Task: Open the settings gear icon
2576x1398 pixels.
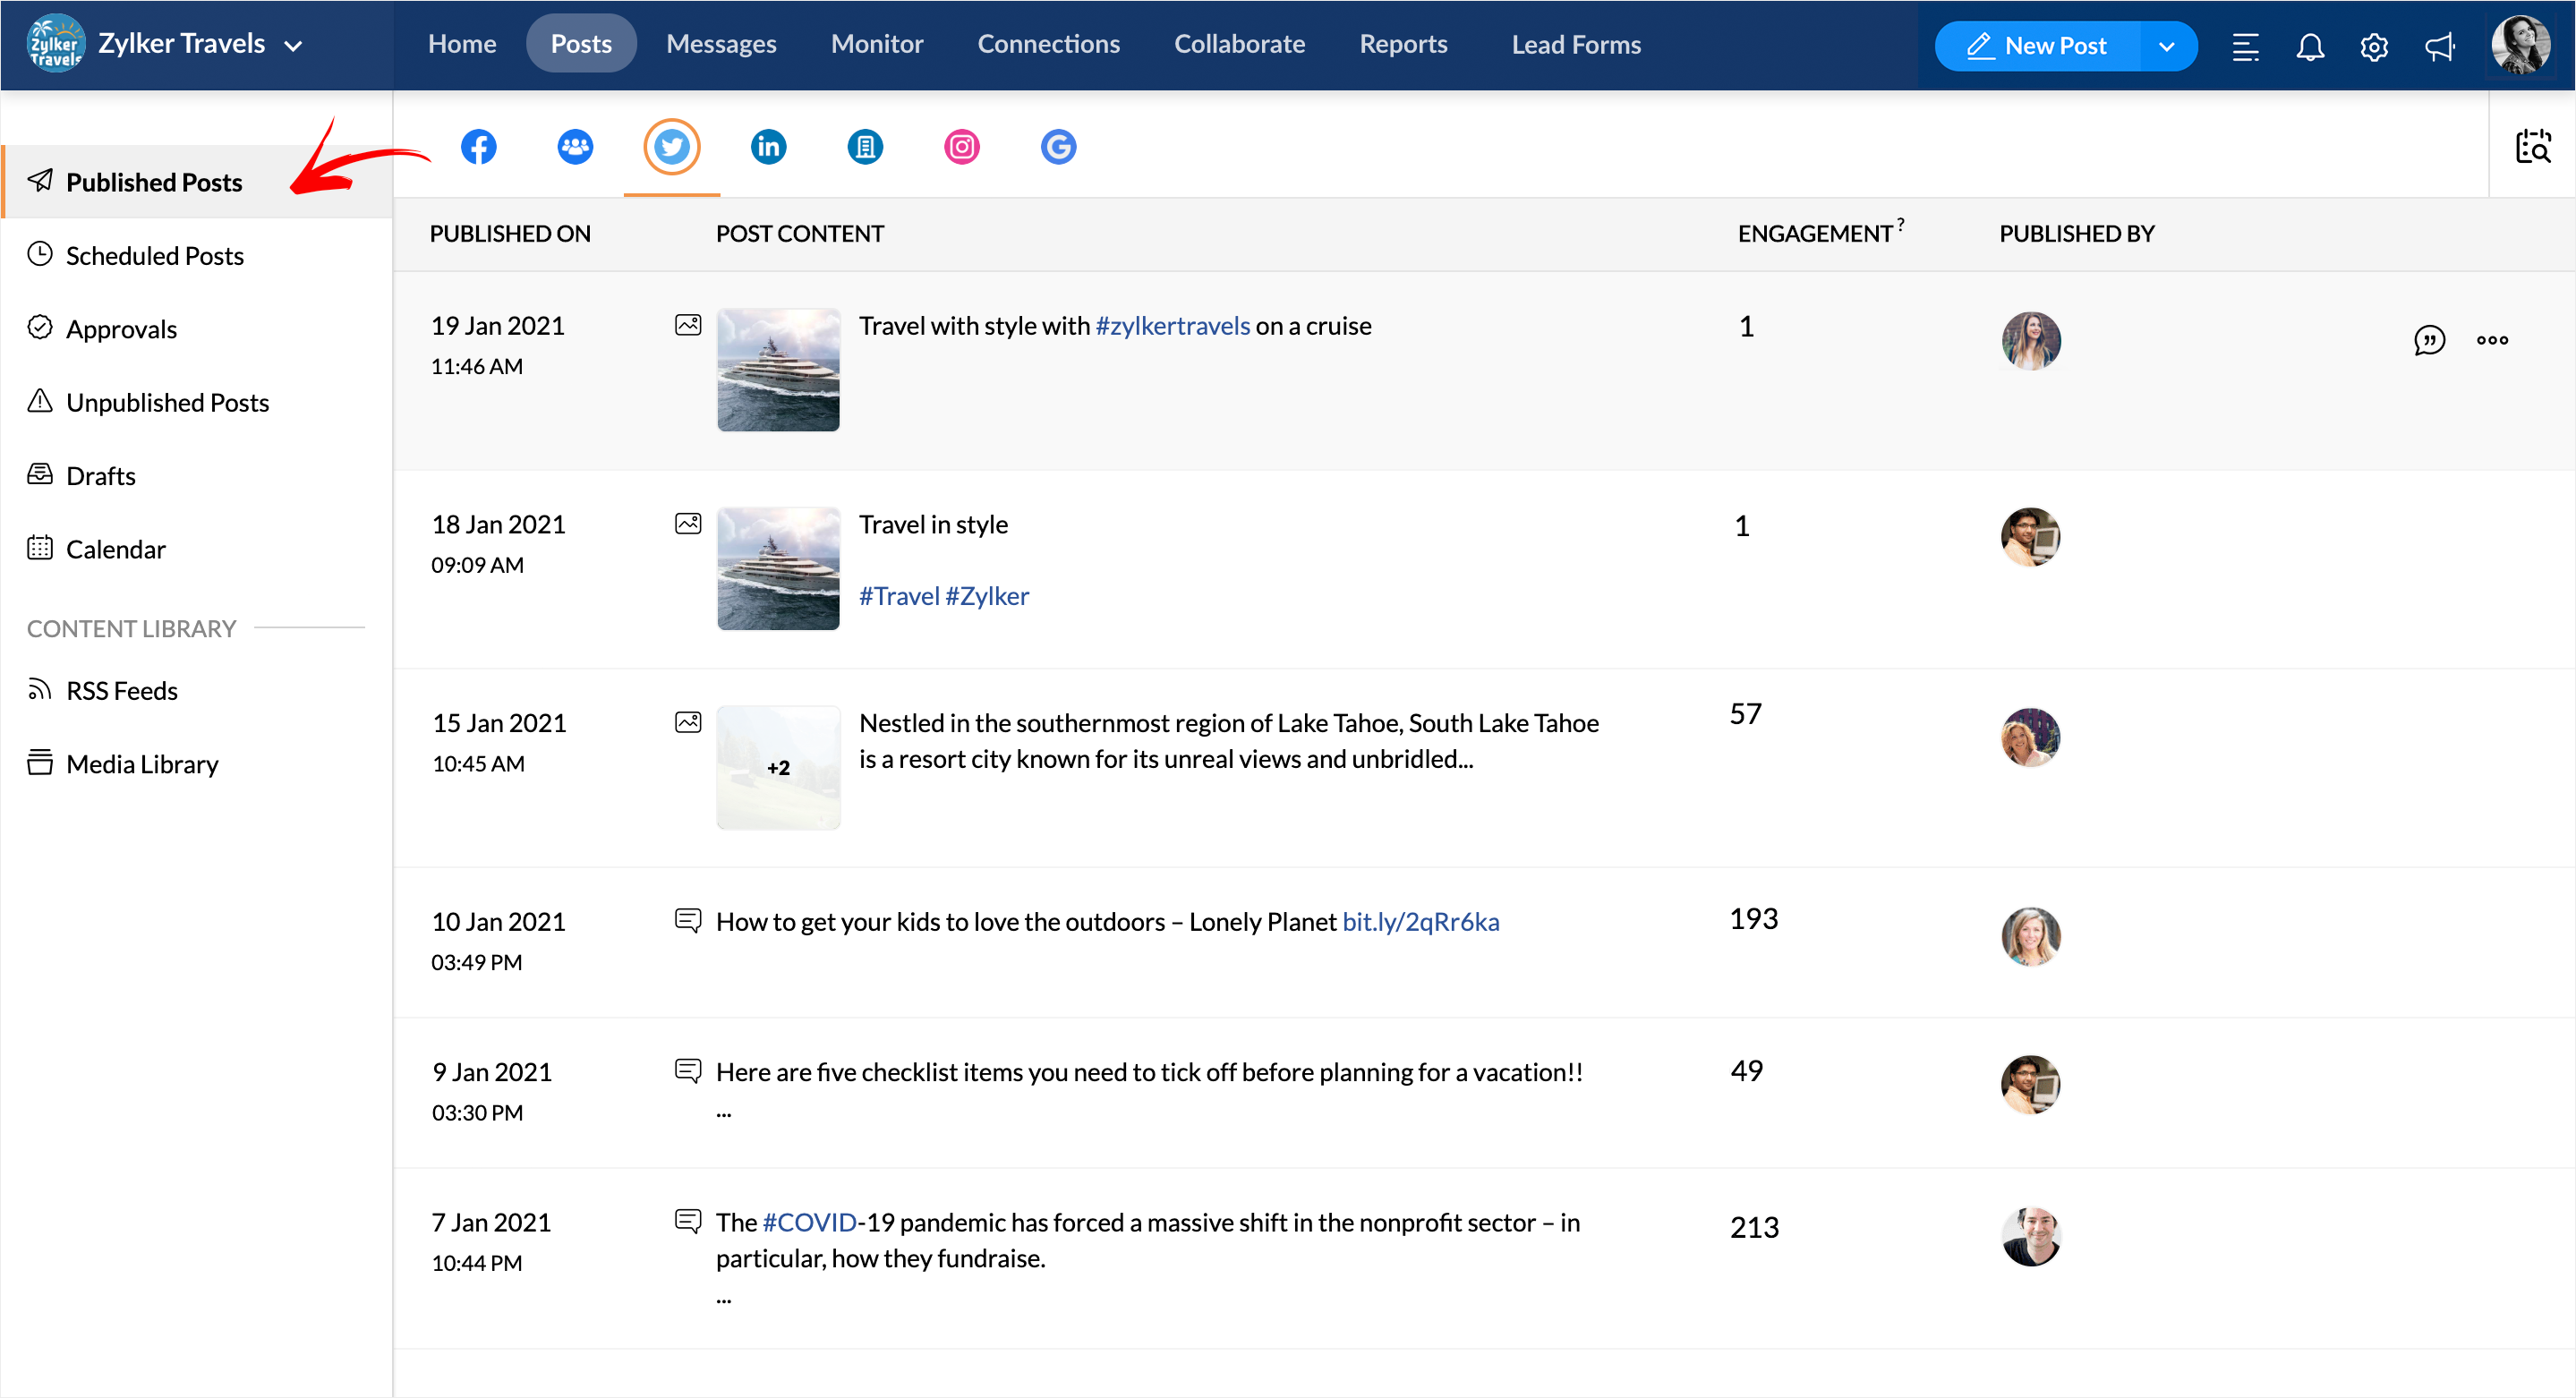Action: 2373,46
